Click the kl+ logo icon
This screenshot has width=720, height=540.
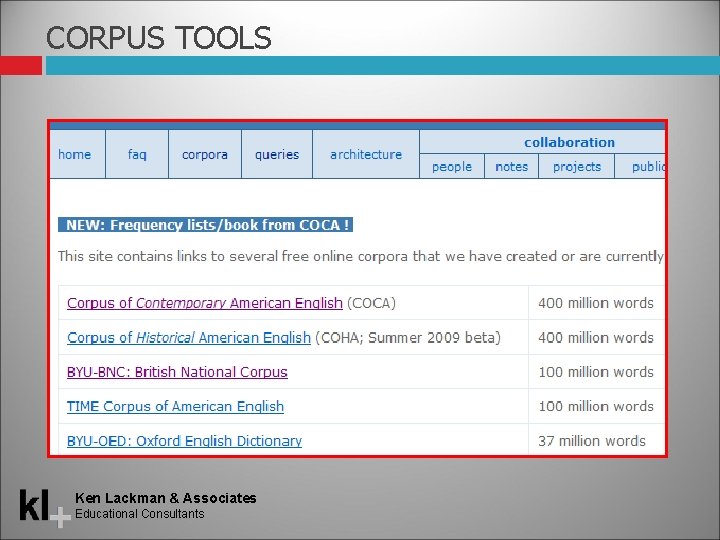45,507
